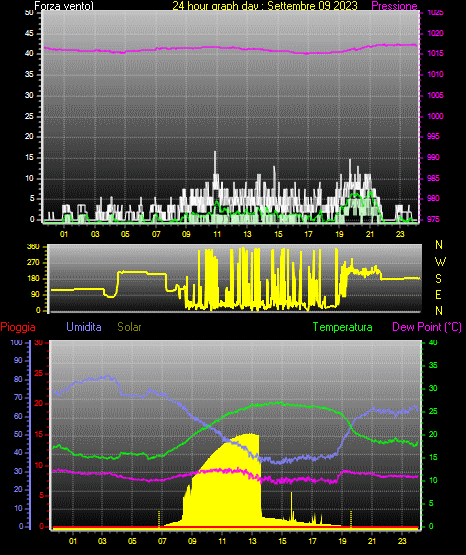Click the 1015 pressure axis value
The width and height of the screenshot is (466, 555).
435,53
